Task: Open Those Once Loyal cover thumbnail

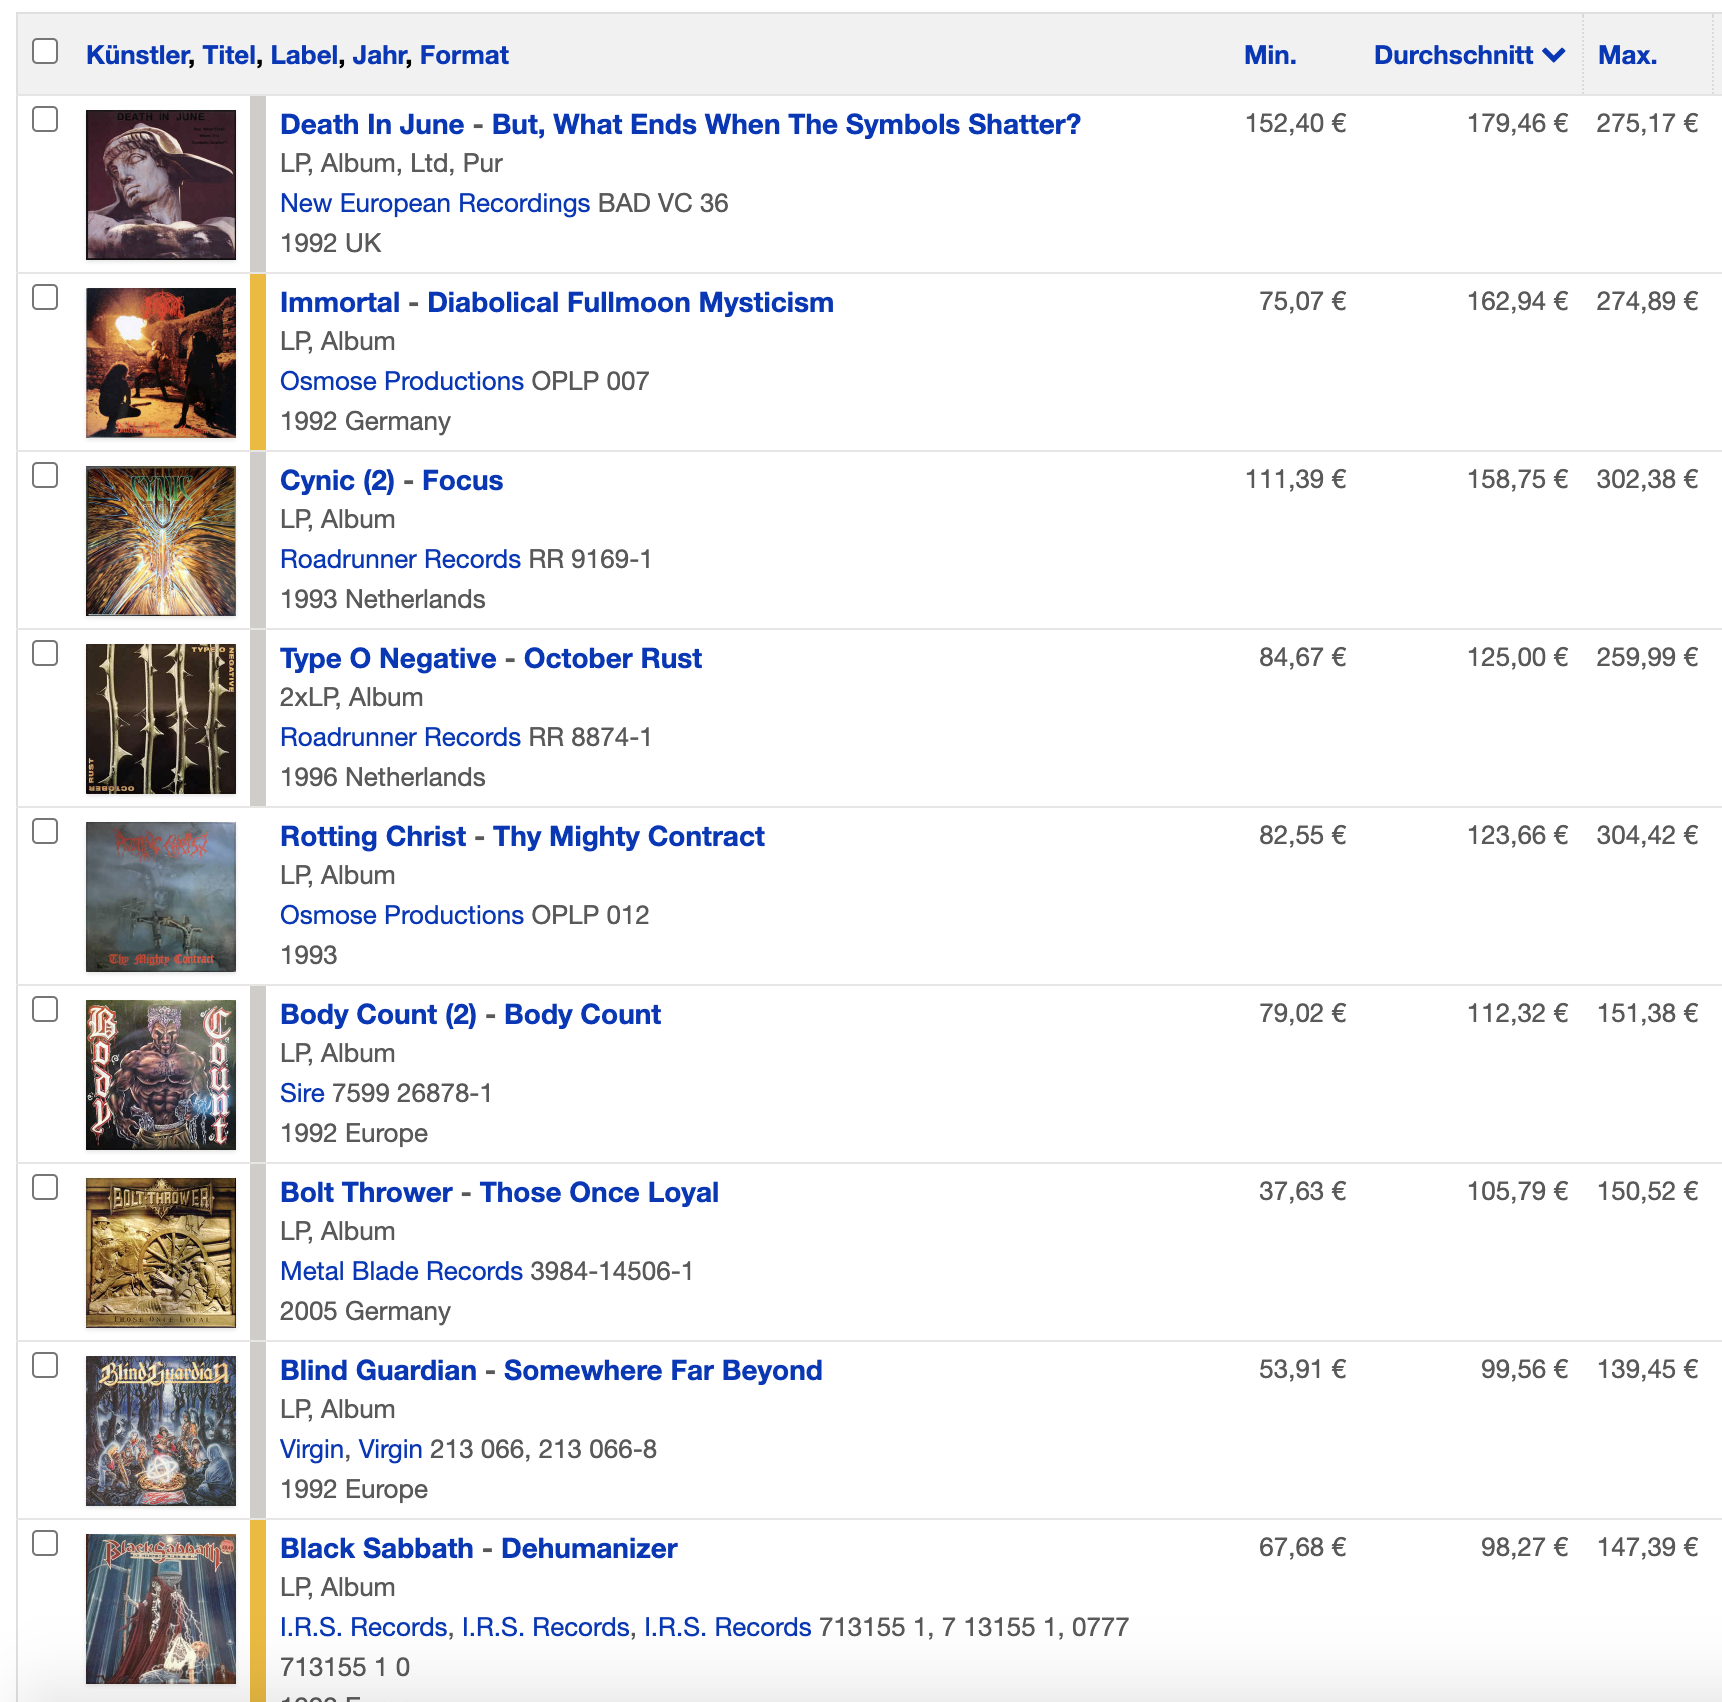Action: (x=161, y=1253)
